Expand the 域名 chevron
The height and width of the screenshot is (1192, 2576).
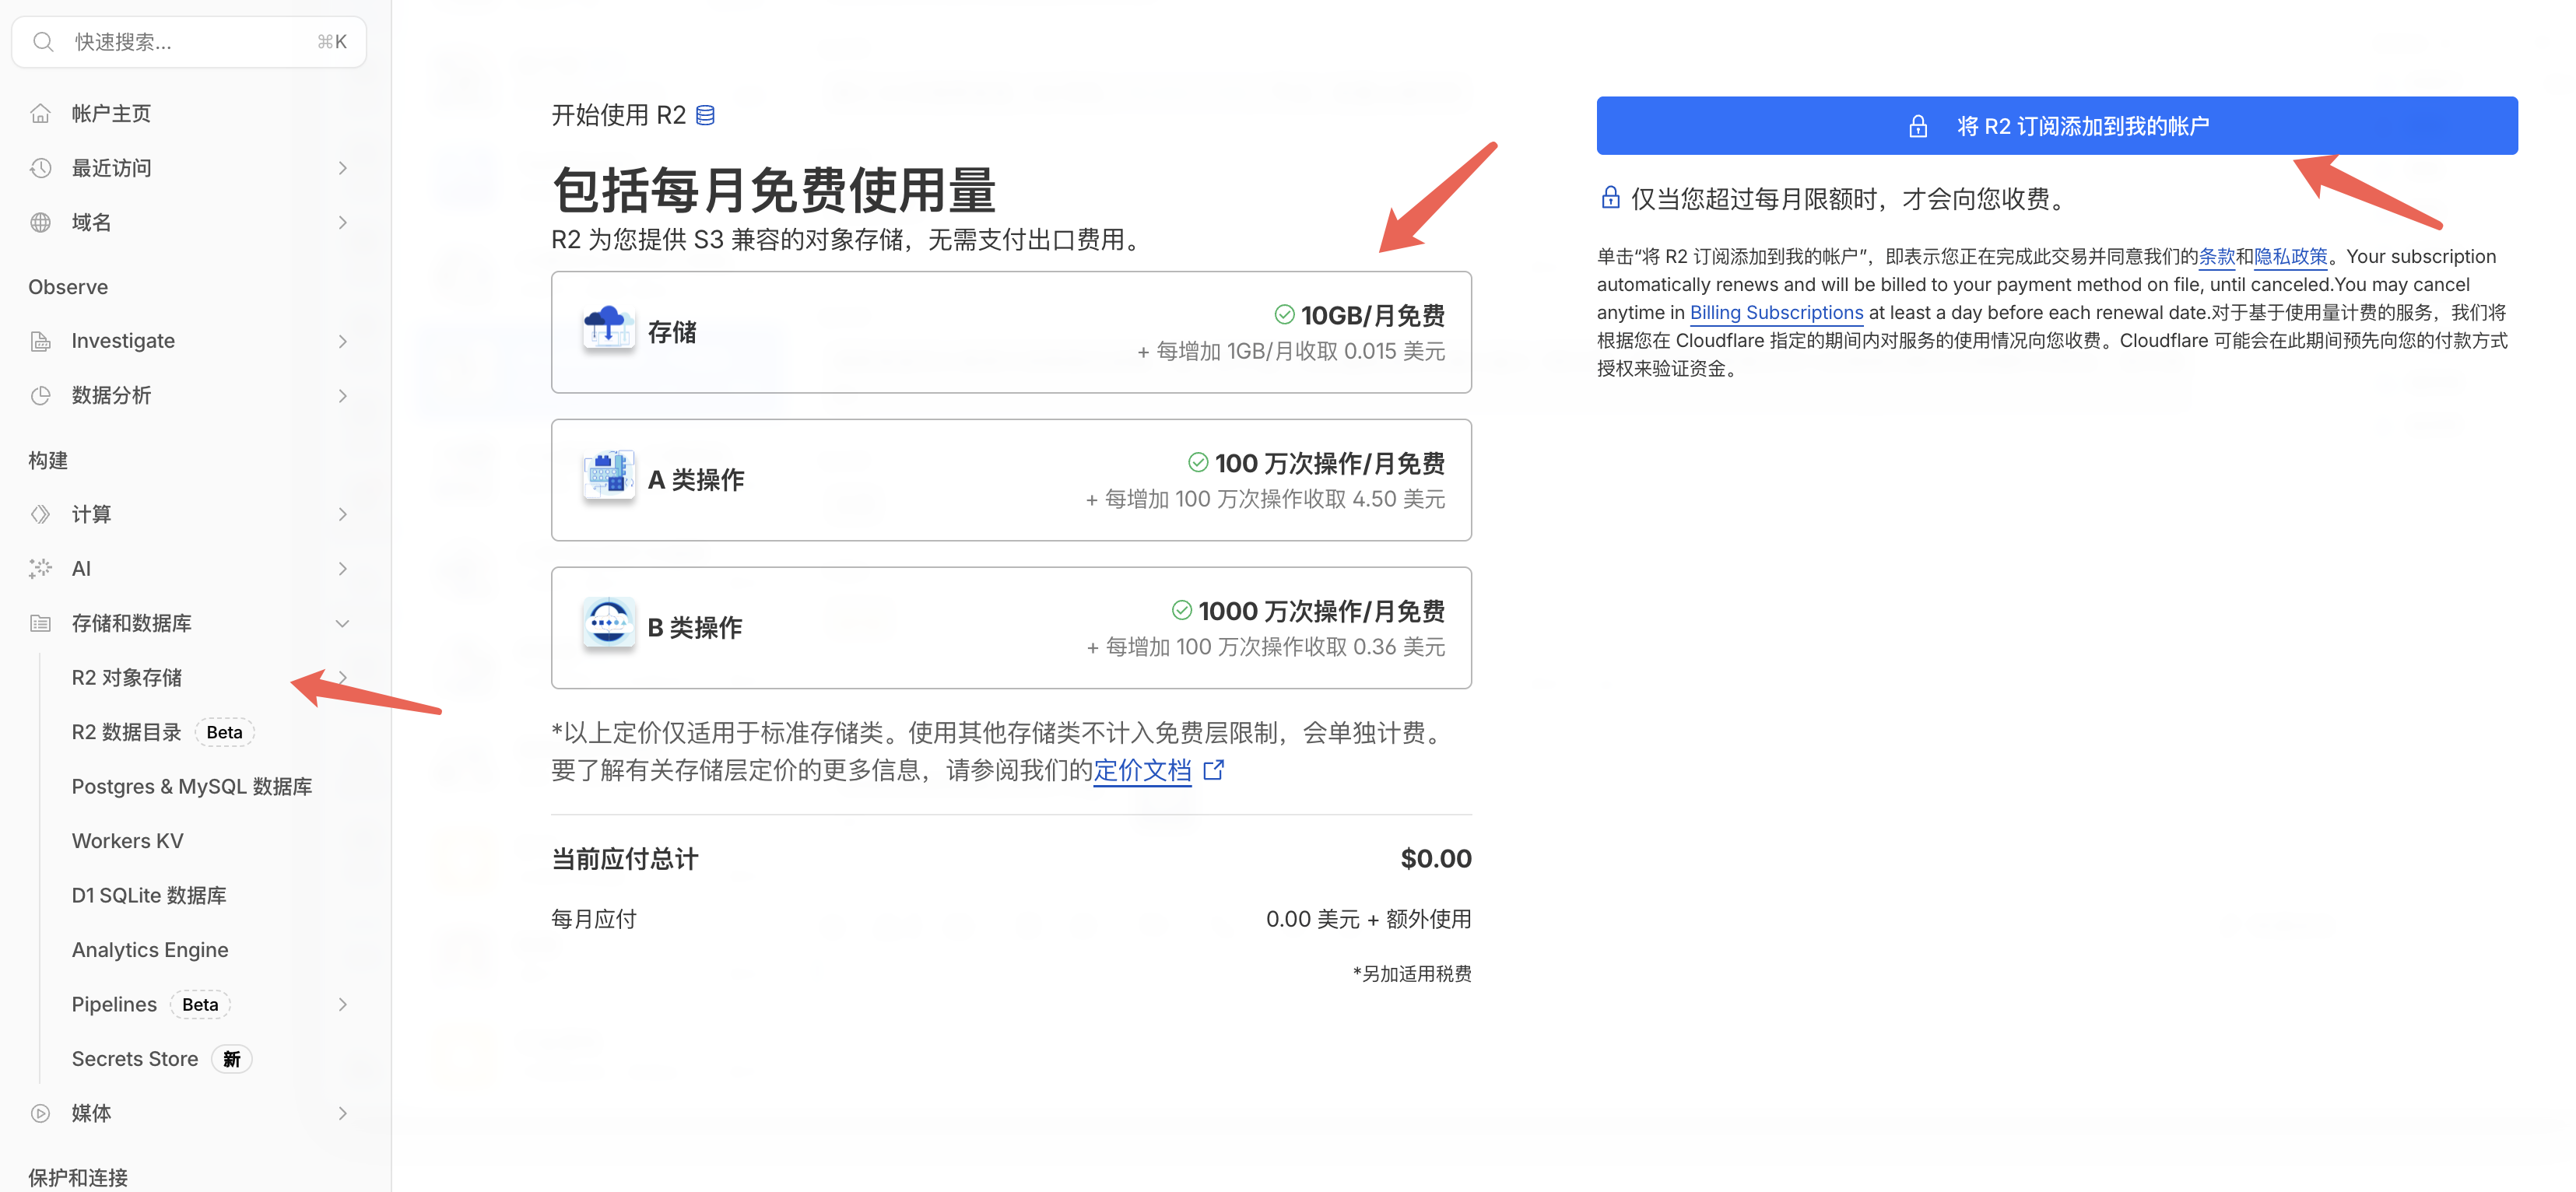342,222
